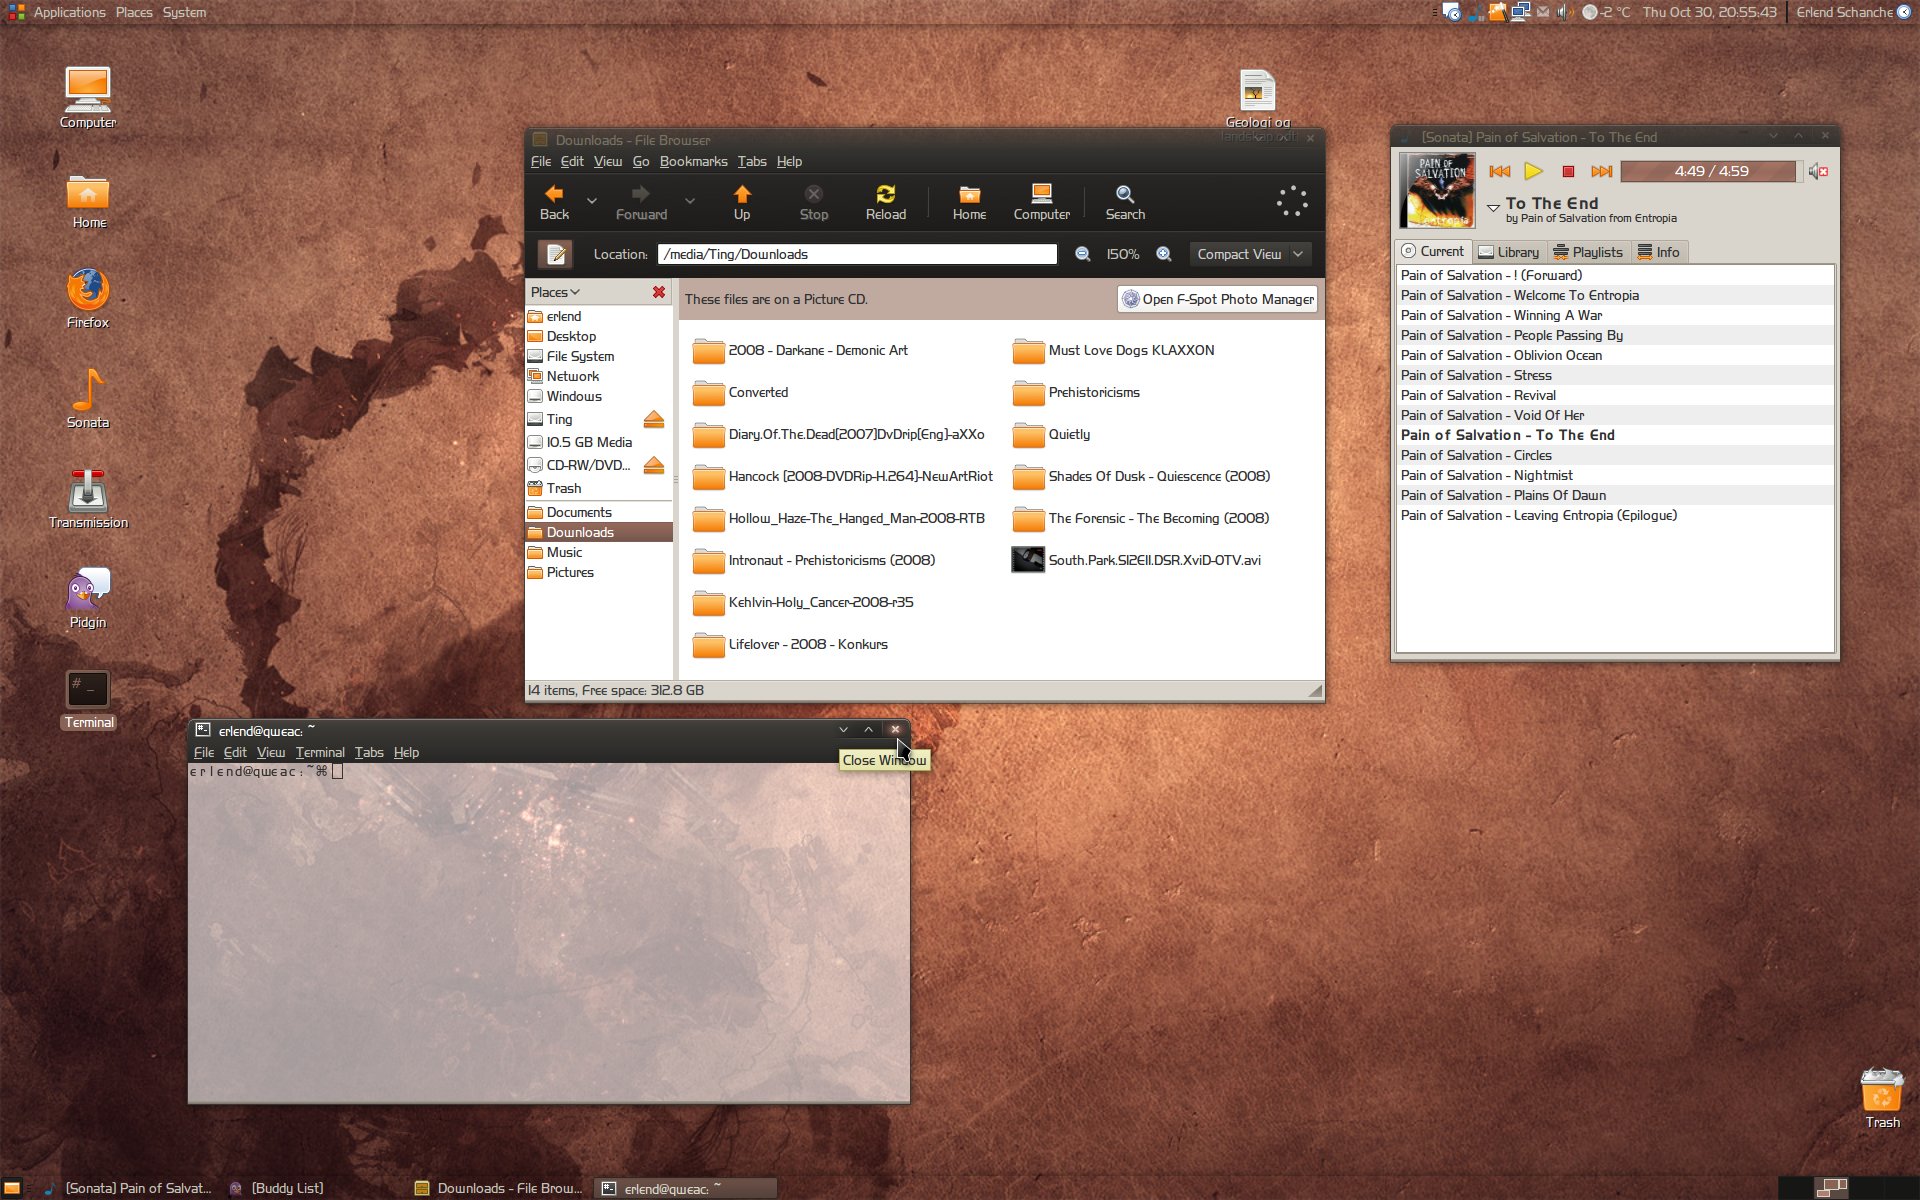This screenshot has width=1920, height=1200.
Task: Click the Location path input field
Action: 857,254
